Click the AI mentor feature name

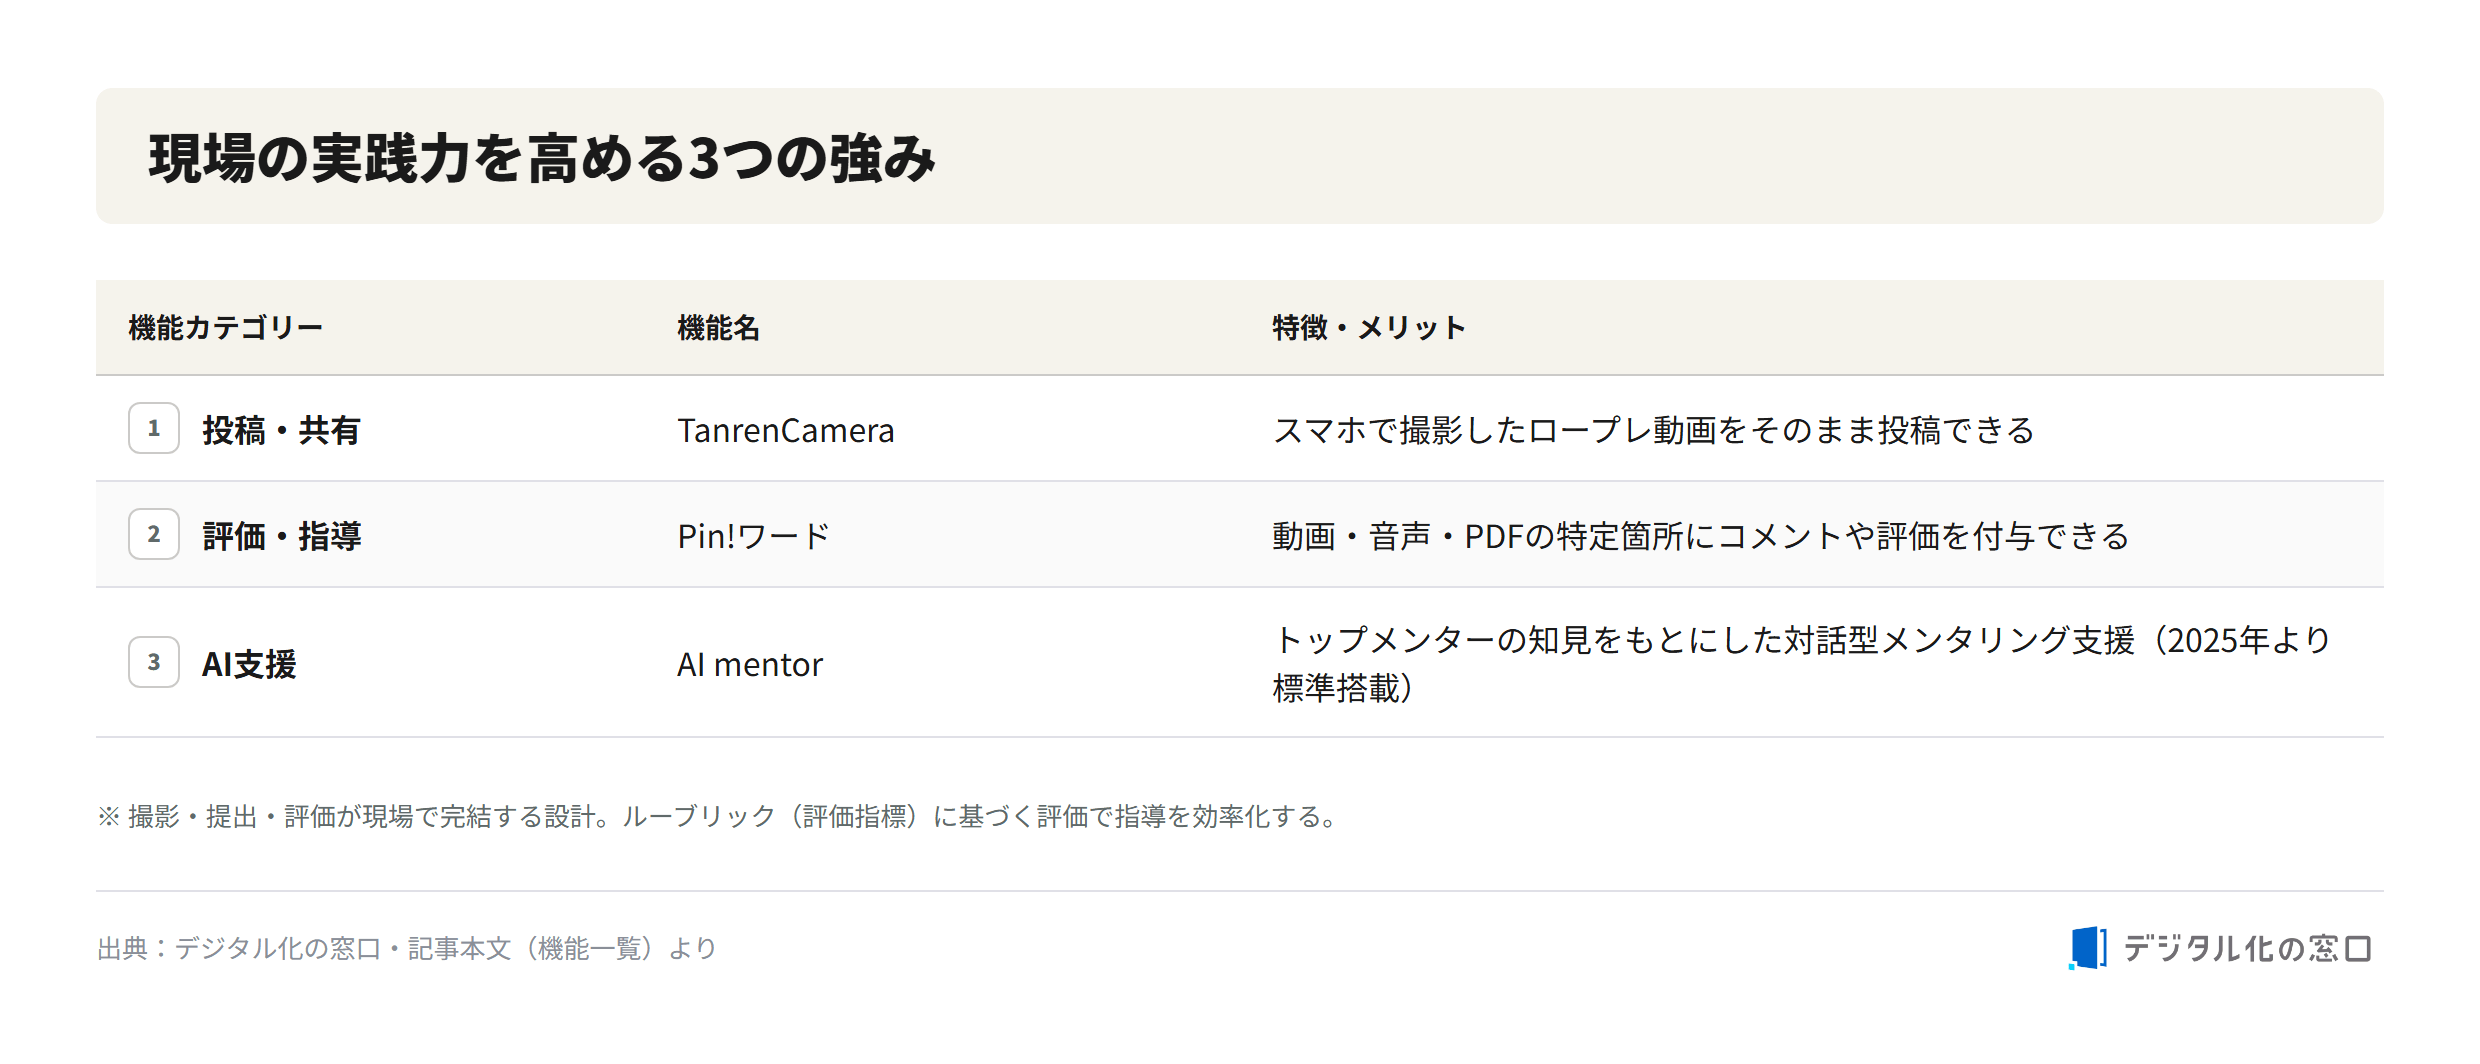[x=750, y=664]
